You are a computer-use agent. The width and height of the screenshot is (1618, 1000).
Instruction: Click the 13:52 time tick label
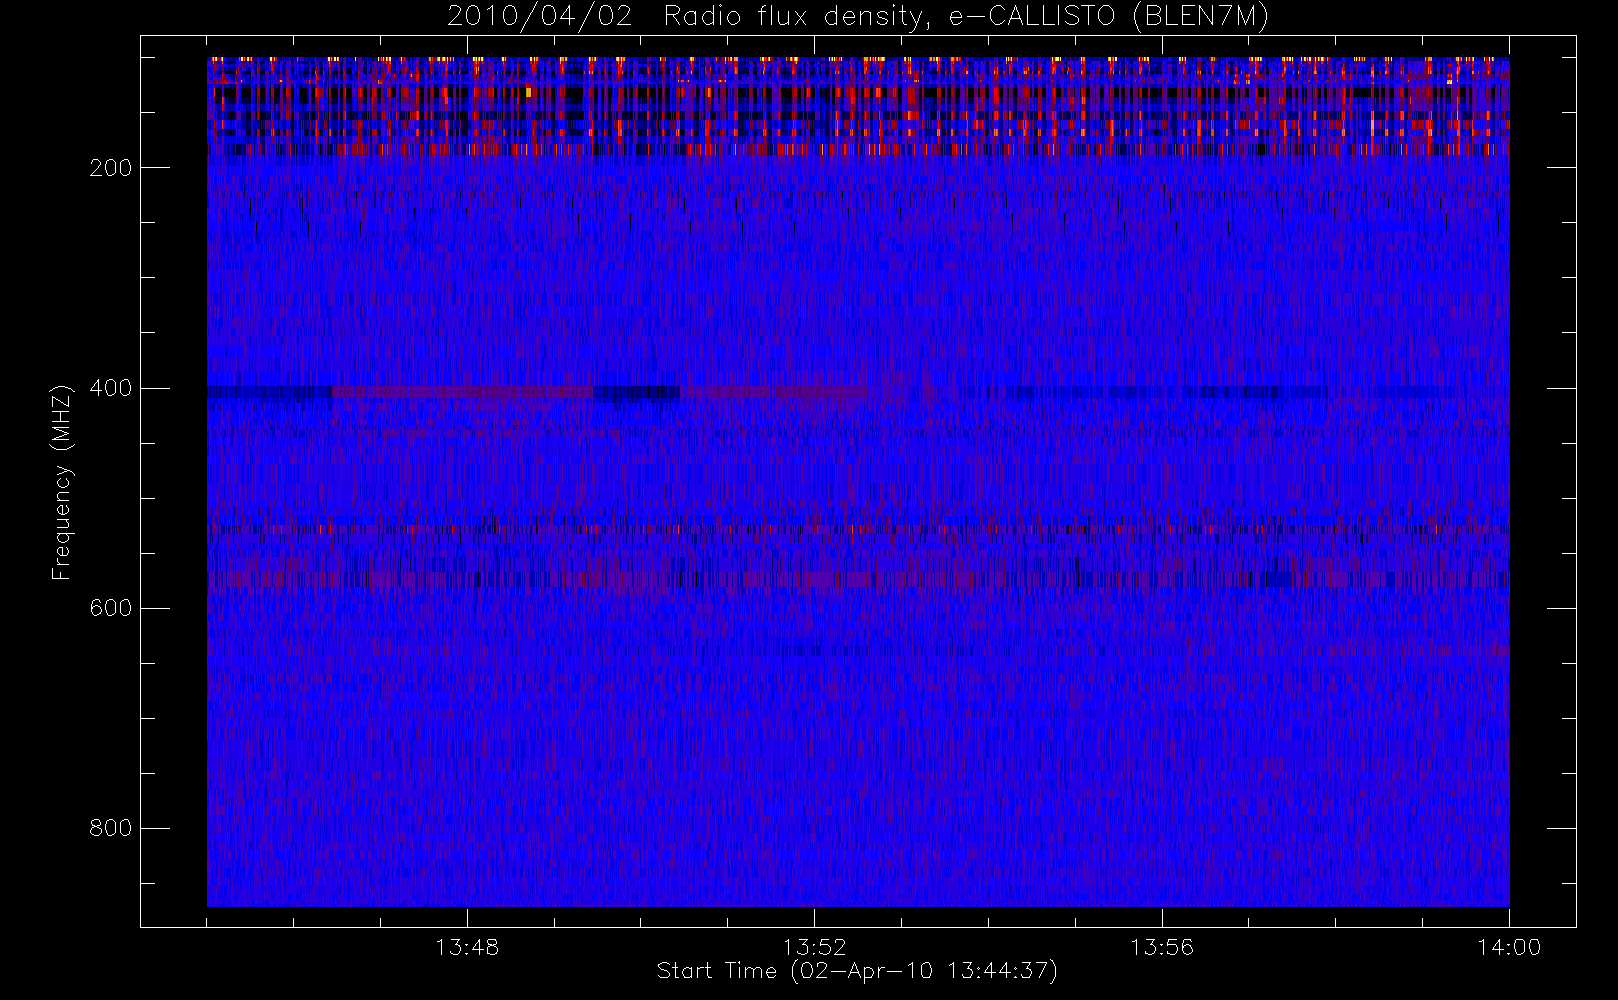click(x=814, y=947)
